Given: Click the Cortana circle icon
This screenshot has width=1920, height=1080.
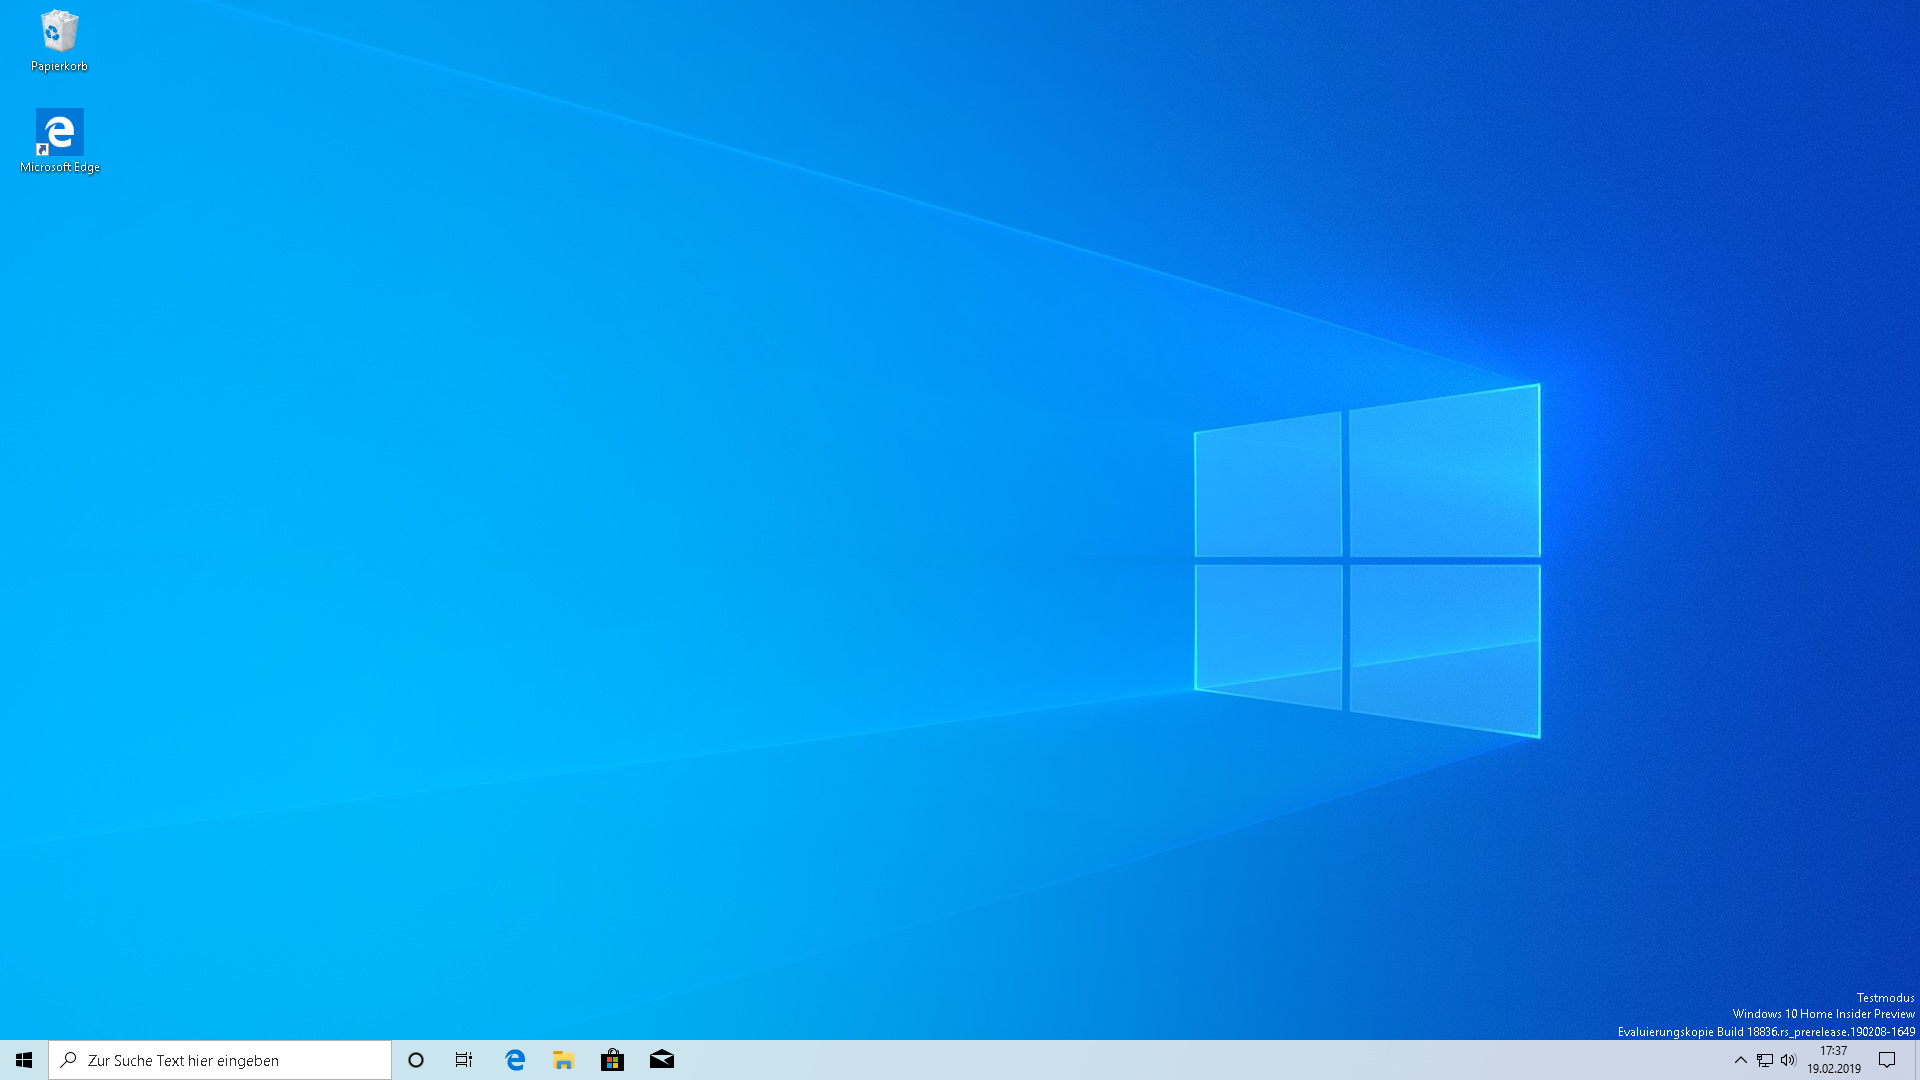Looking at the screenshot, I should (x=416, y=1060).
